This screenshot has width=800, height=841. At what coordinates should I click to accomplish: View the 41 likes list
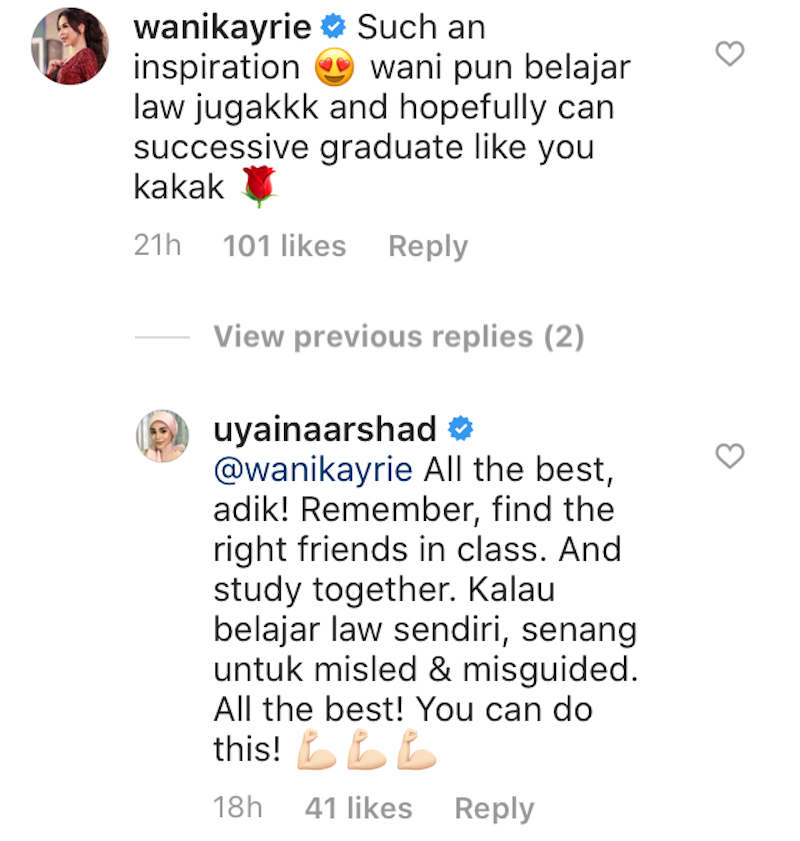358,808
